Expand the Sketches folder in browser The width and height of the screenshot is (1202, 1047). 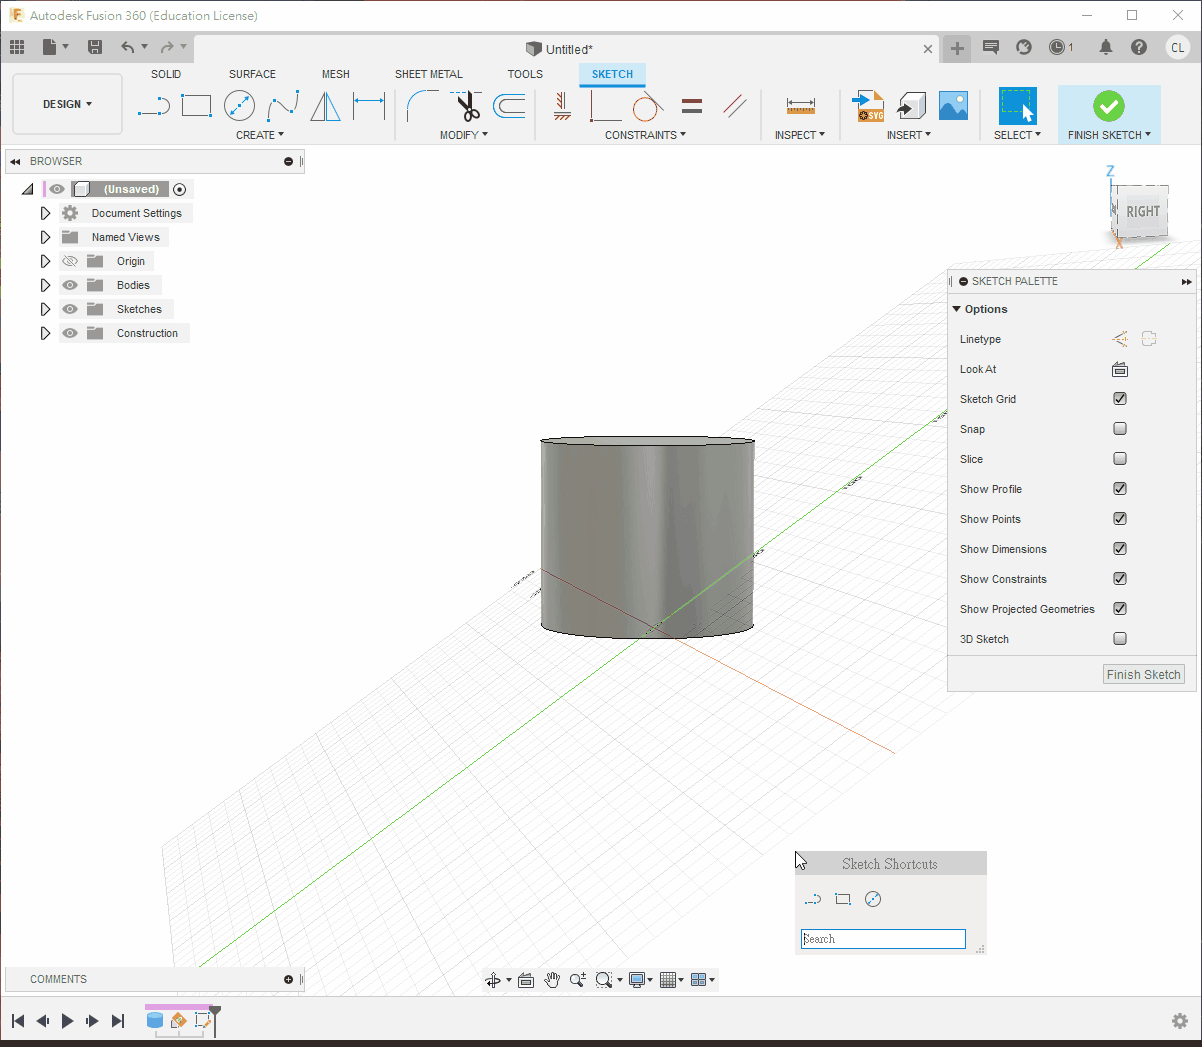pos(45,309)
